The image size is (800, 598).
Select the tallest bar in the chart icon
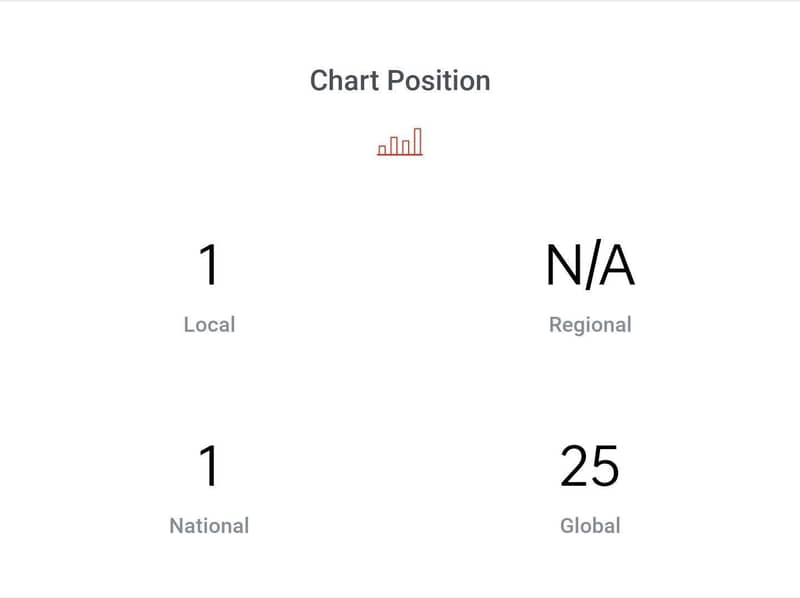[x=417, y=141]
